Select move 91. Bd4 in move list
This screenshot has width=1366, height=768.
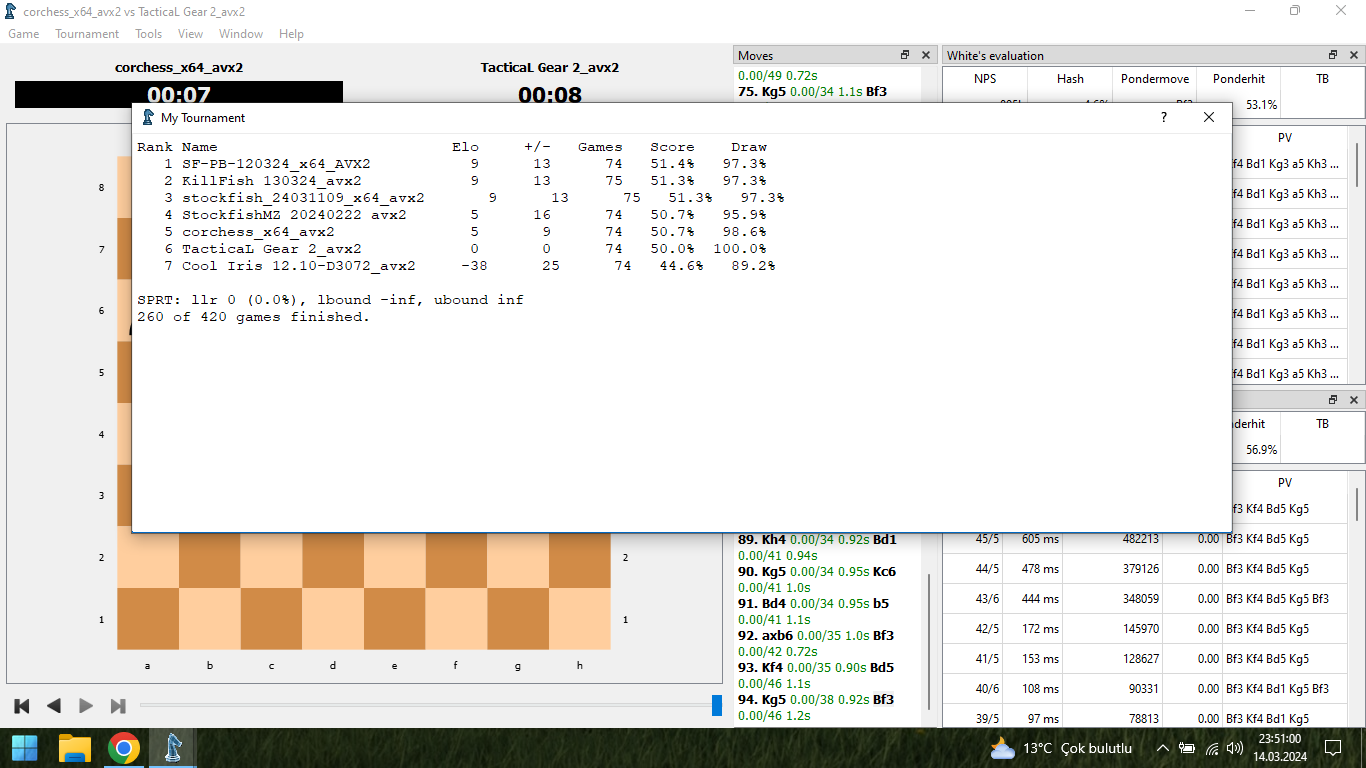762,603
